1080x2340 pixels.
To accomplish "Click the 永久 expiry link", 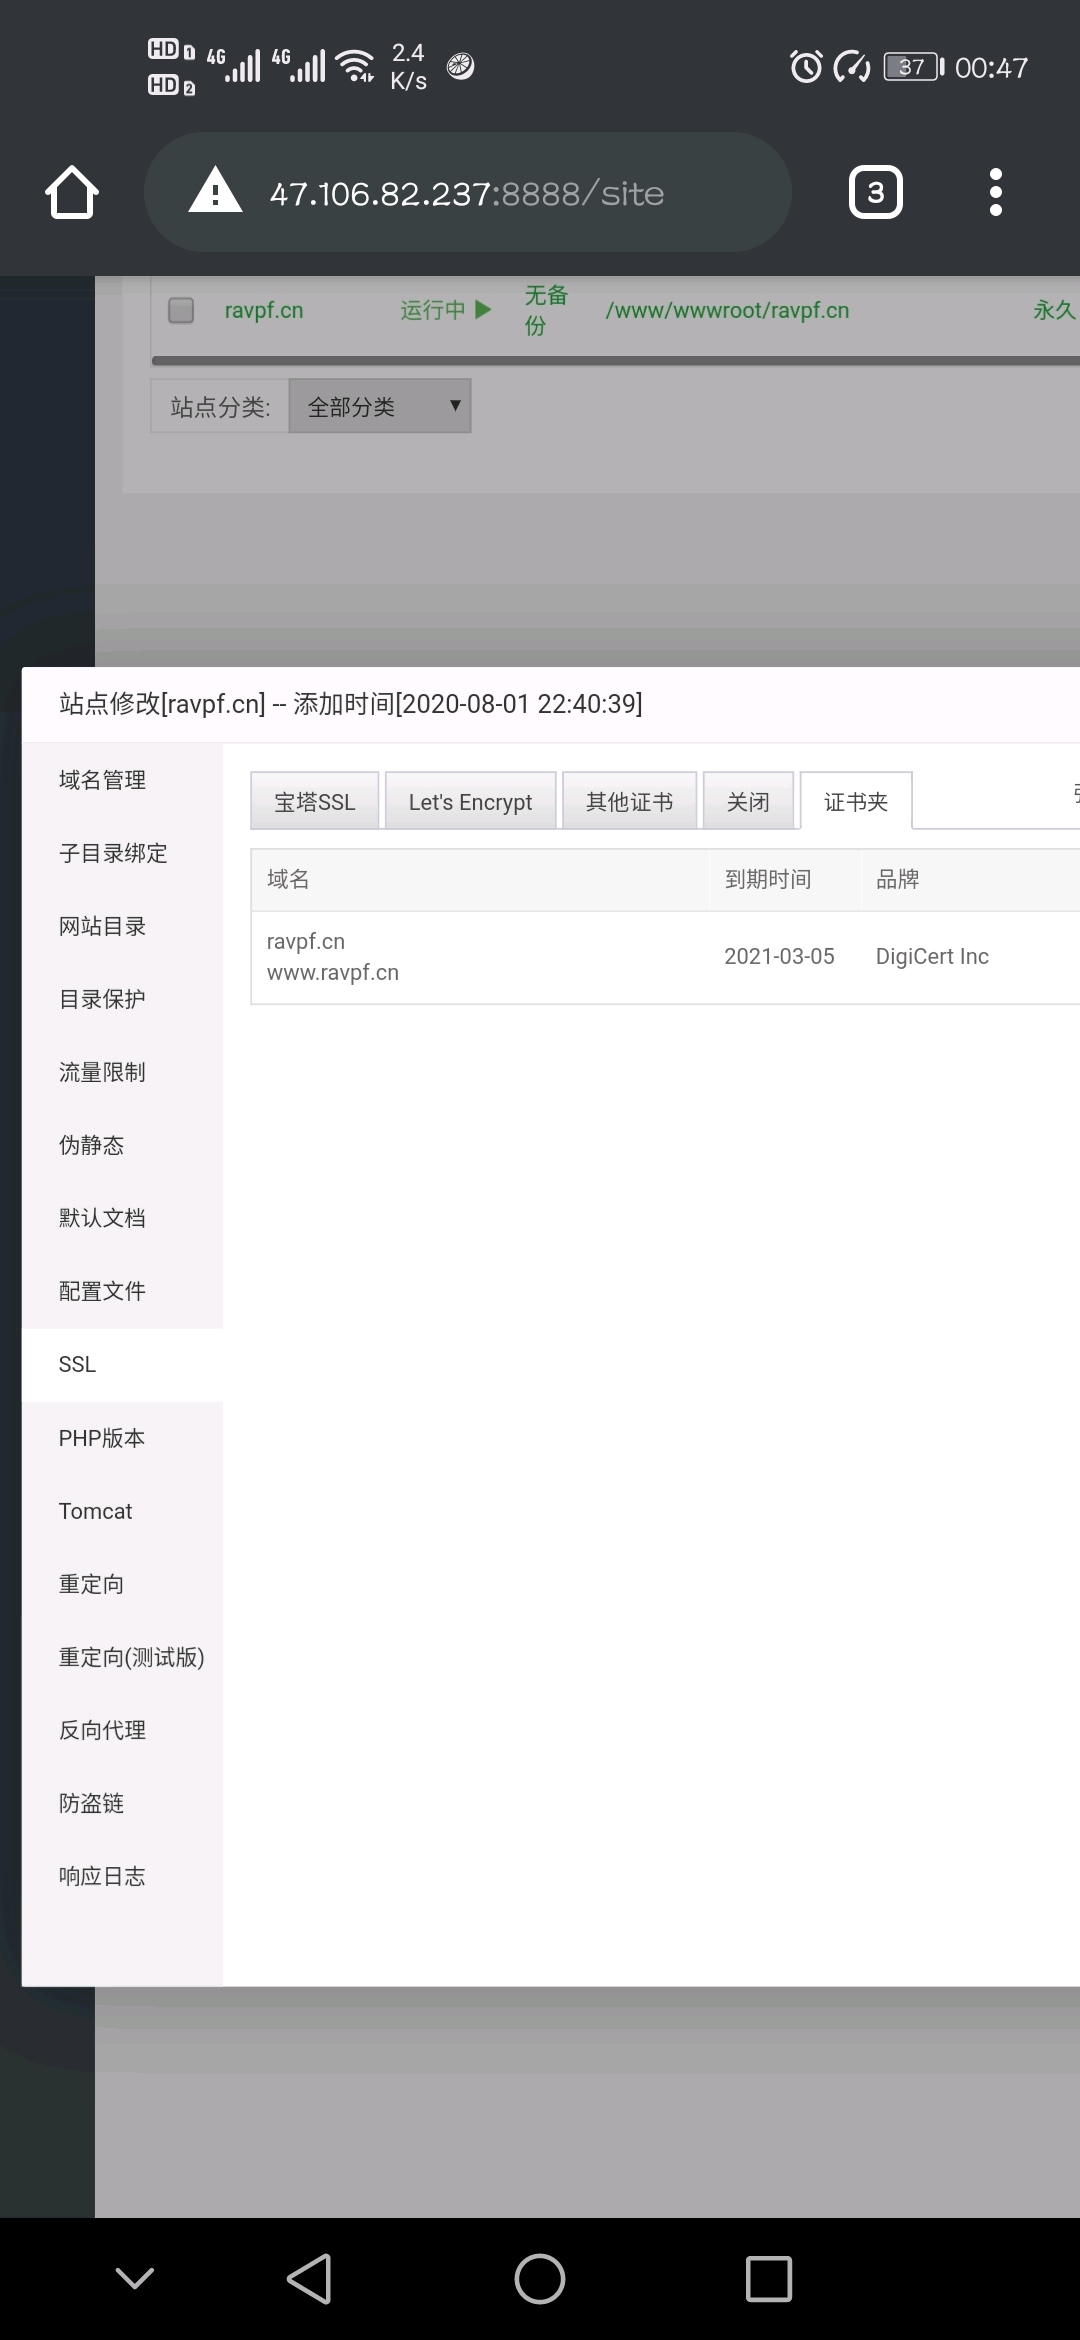I will coord(1055,310).
